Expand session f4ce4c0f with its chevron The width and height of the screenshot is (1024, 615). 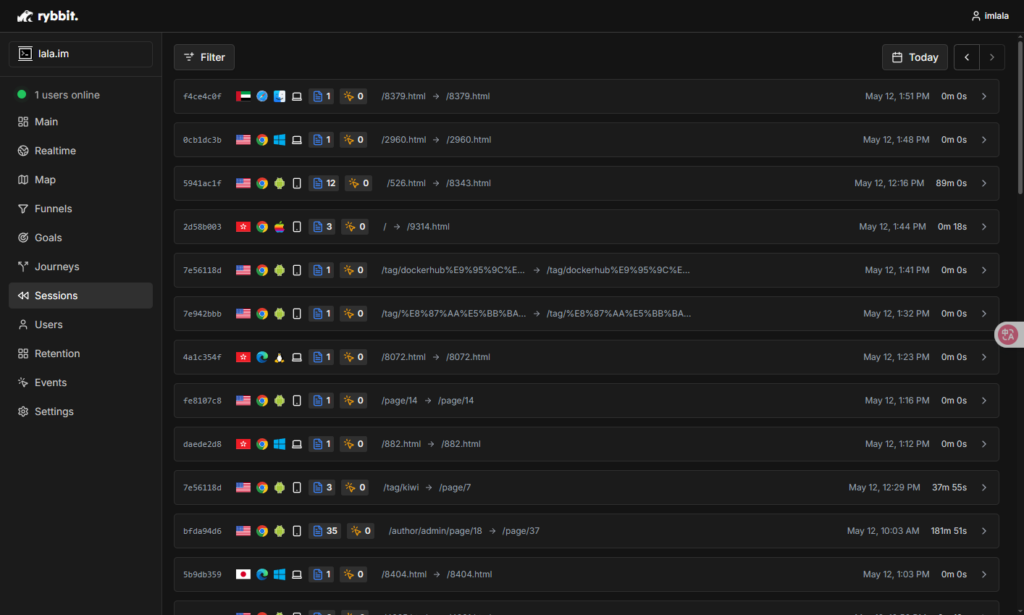pyautogui.click(x=983, y=97)
